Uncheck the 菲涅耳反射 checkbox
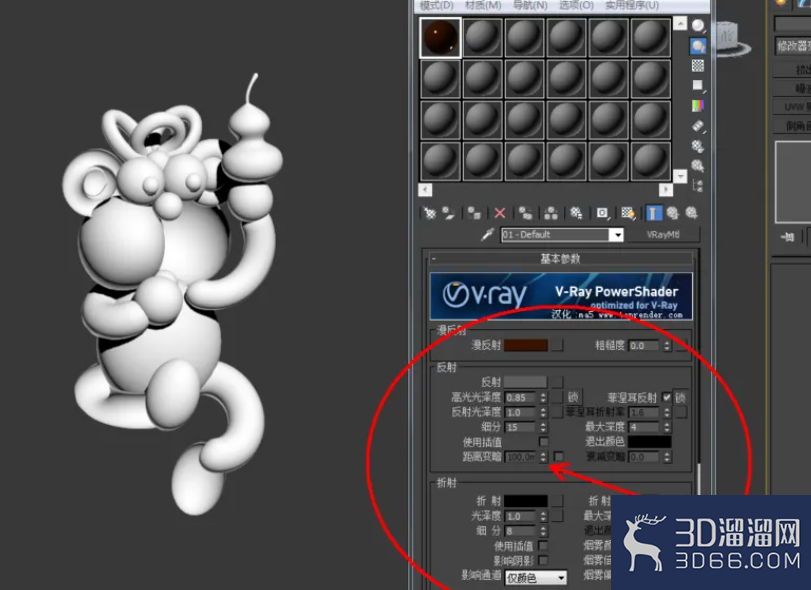This screenshot has height=590, width=811. pyautogui.click(x=667, y=397)
